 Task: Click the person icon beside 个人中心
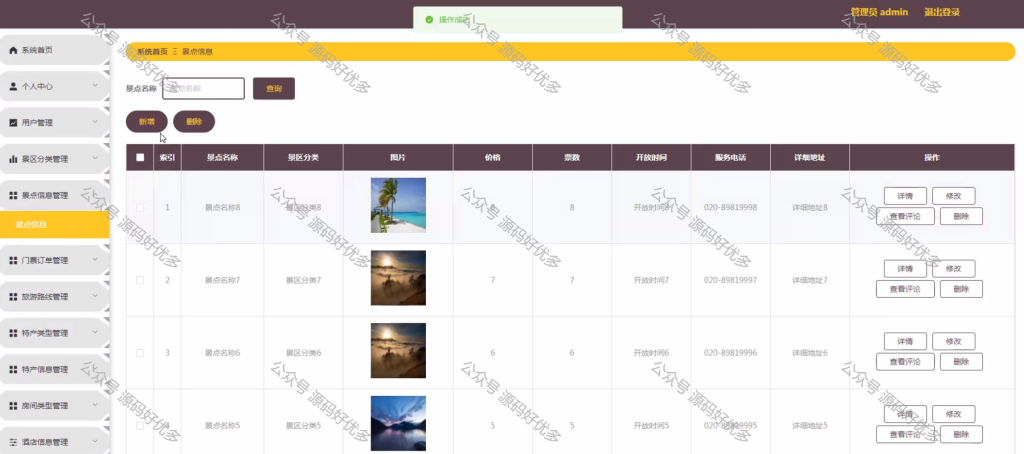point(13,86)
